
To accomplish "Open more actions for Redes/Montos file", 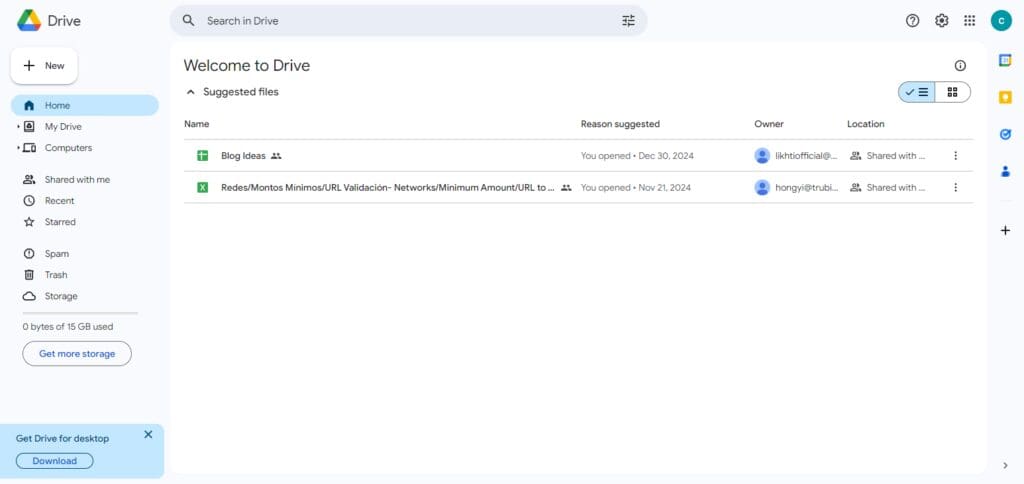I will (x=955, y=187).
